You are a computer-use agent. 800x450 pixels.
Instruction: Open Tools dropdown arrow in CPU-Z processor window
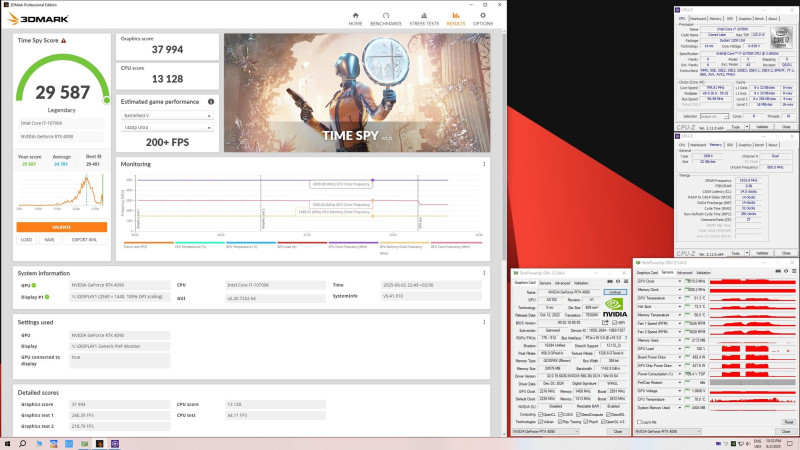747,127
